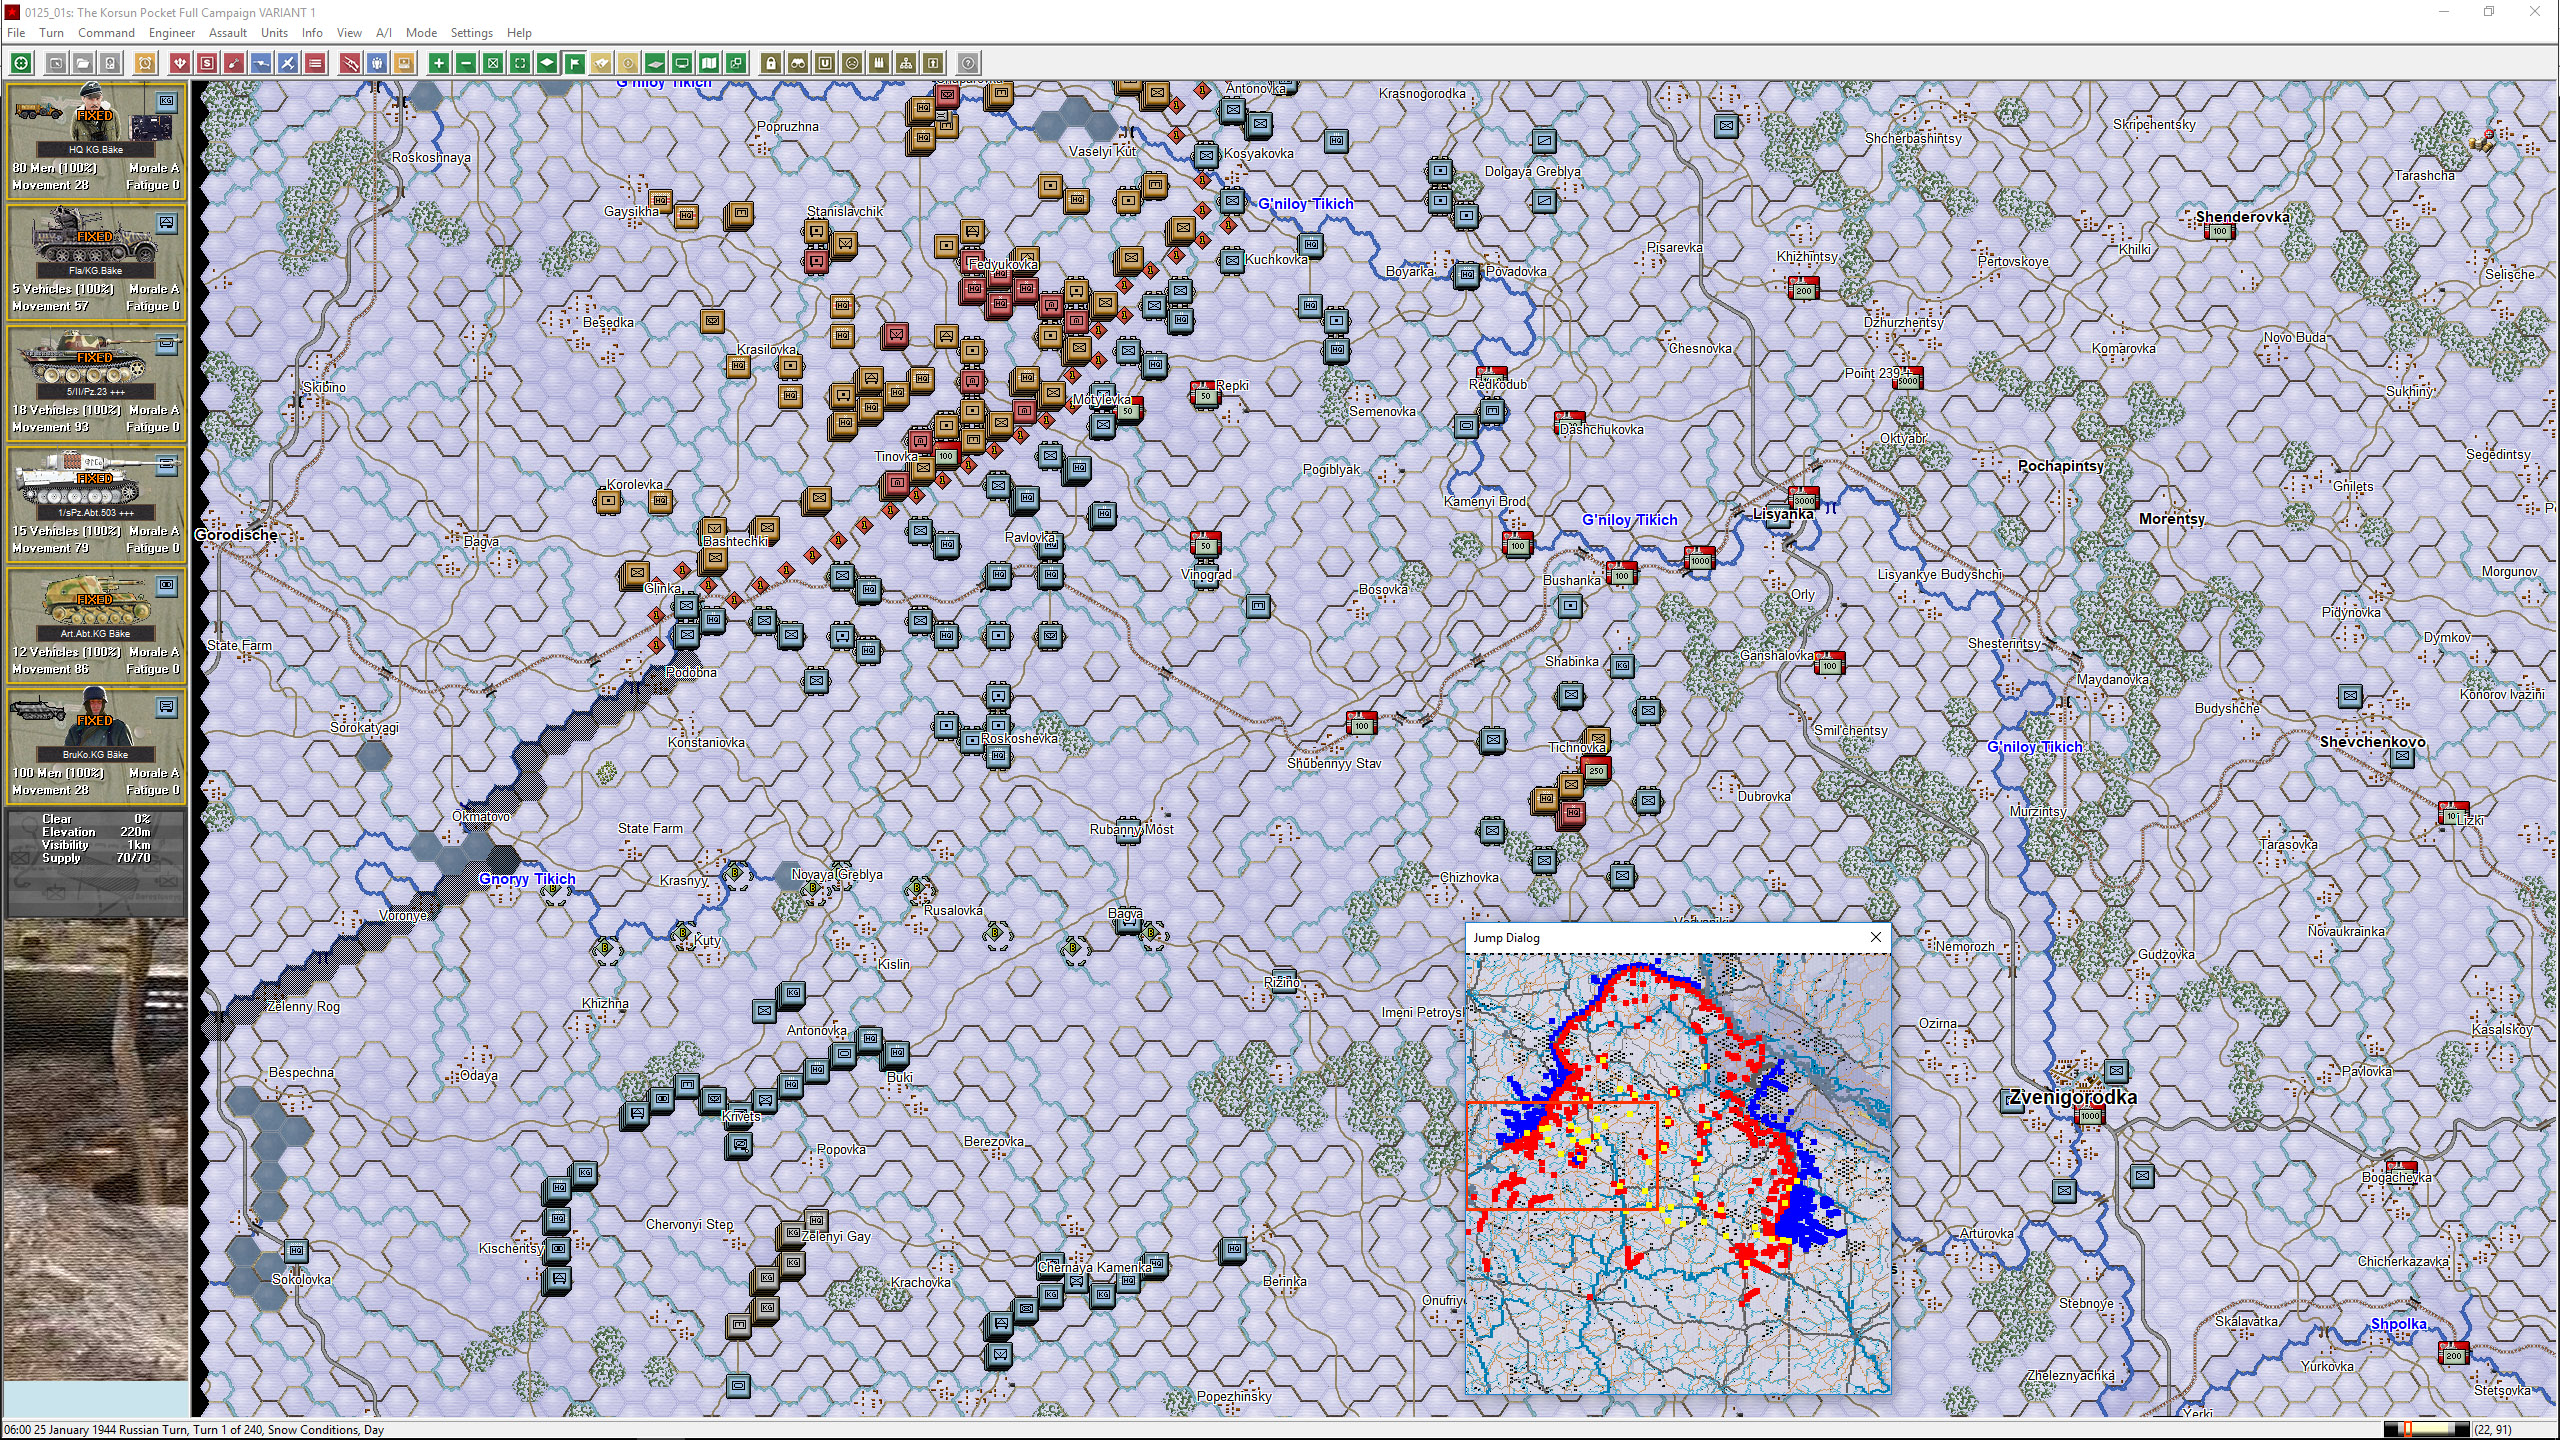This screenshot has height=1440, width=2560.
Task: Click the organization chart toolbar icon
Action: pyautogui.click(x=906, y=63)
